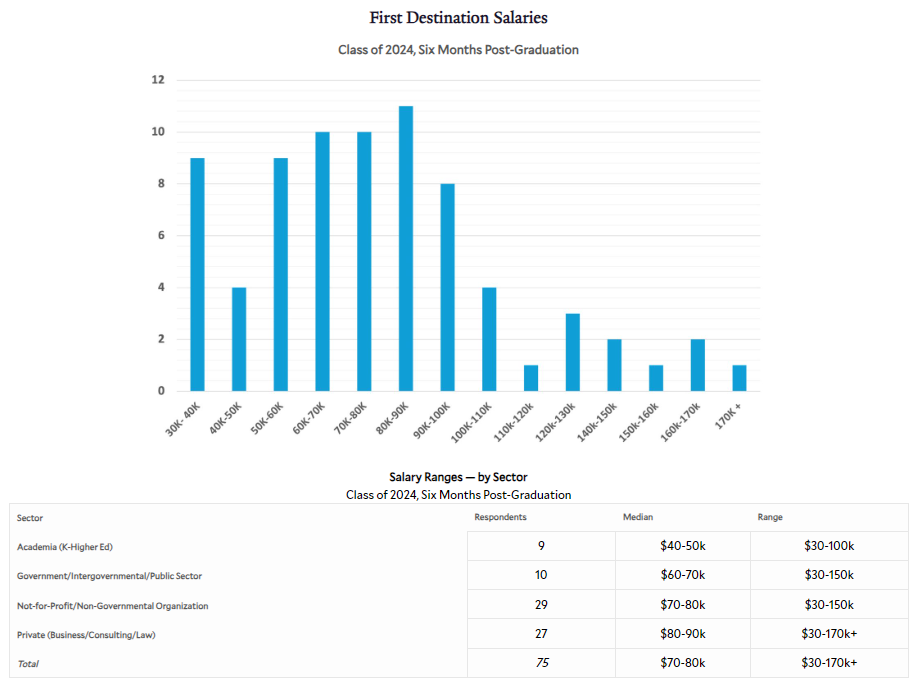Click the 170K+ bar
921x689 pixels.
coord(739,379)
